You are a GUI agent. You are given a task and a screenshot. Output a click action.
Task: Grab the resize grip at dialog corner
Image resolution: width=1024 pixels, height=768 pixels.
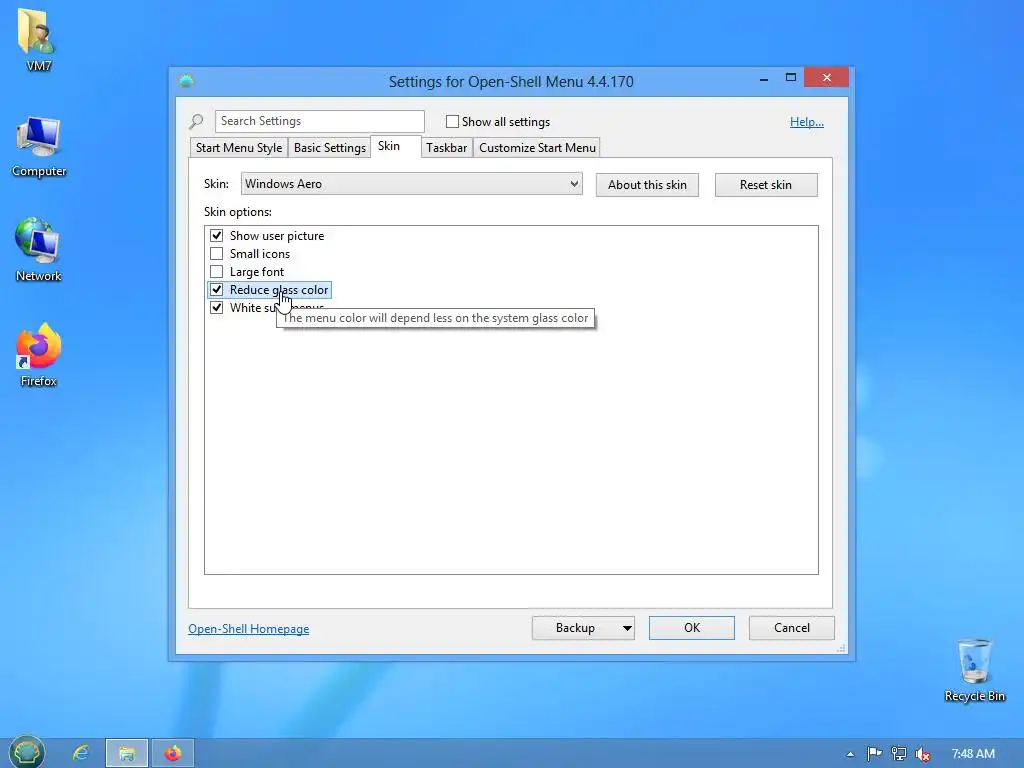point(841,648)
